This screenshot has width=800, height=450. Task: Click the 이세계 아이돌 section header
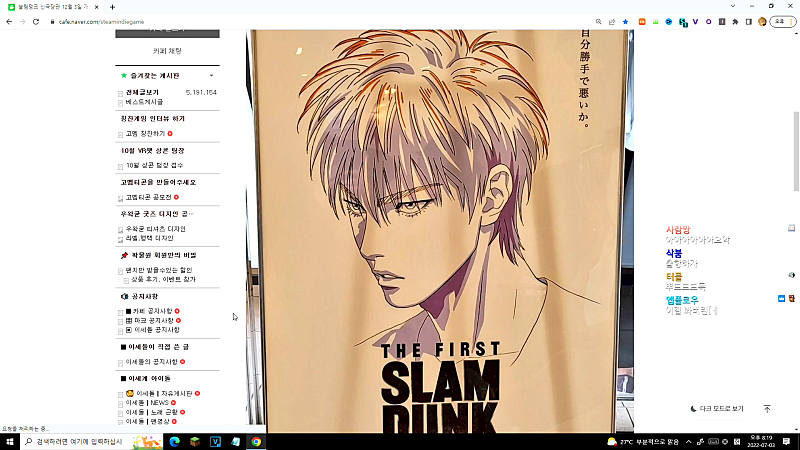point(145,379)
